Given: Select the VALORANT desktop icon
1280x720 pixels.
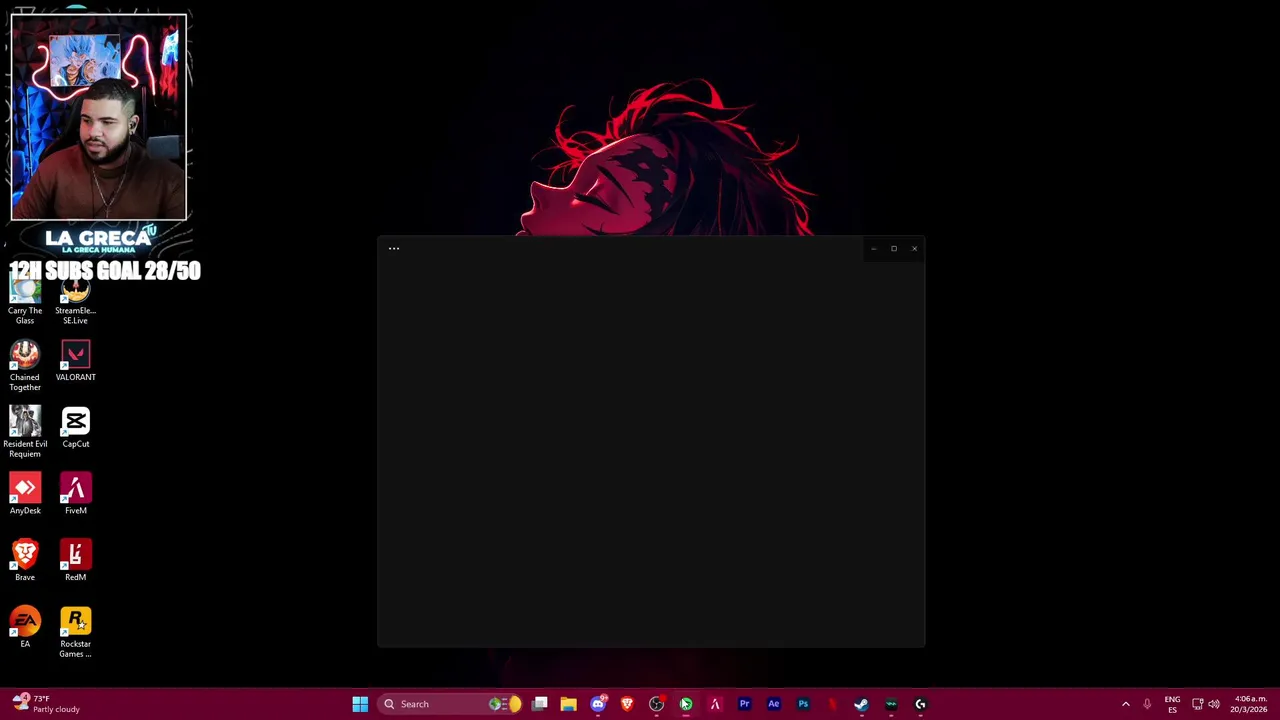Looking at the screenshot, I should pos(75,361).
